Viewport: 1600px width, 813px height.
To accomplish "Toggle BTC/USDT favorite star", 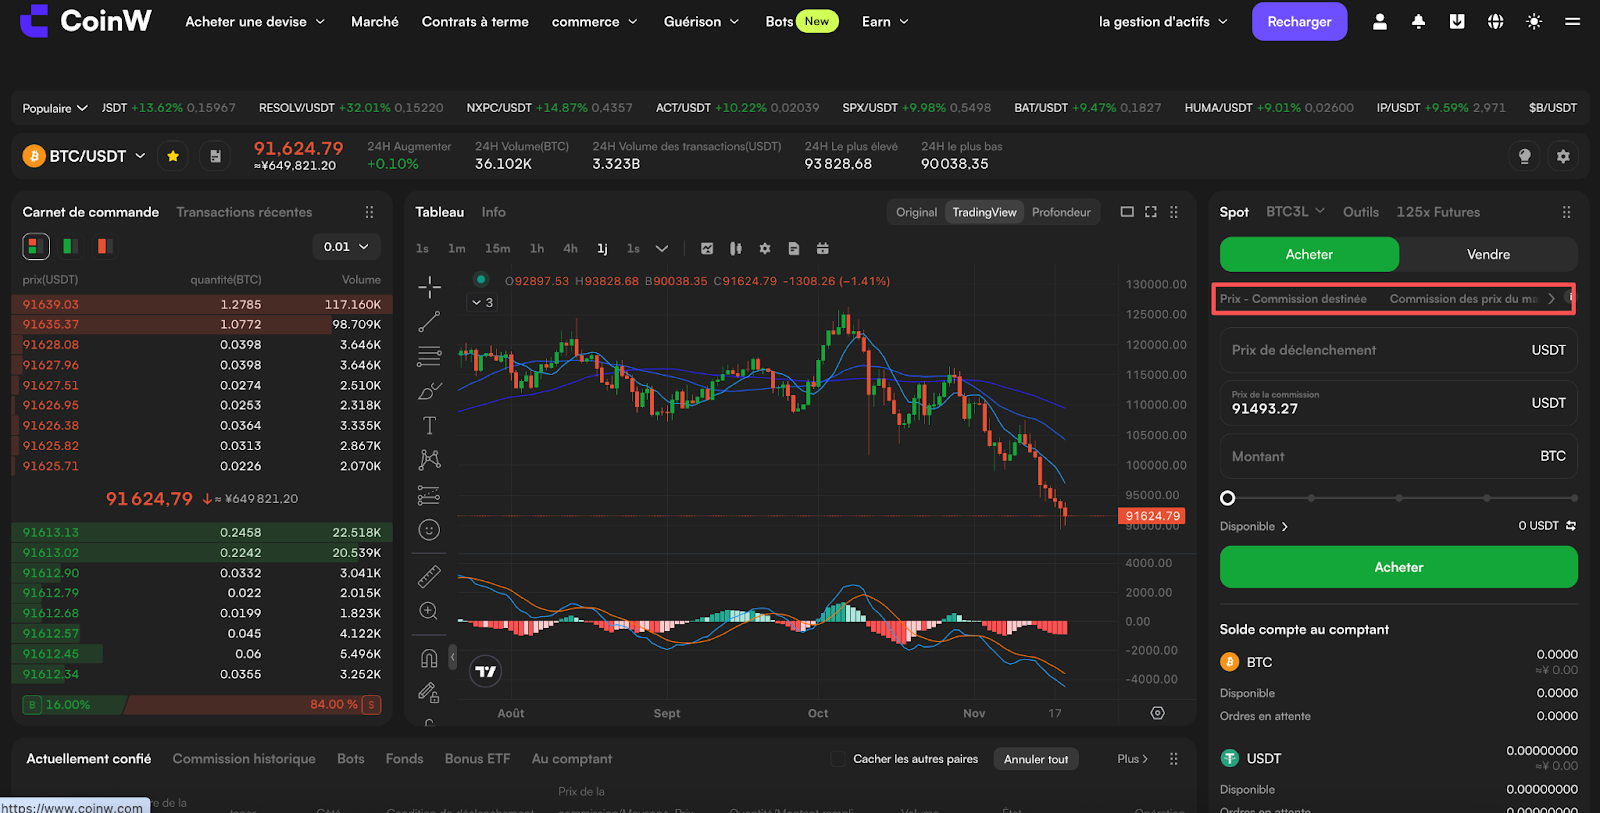I will pos(173,156).
